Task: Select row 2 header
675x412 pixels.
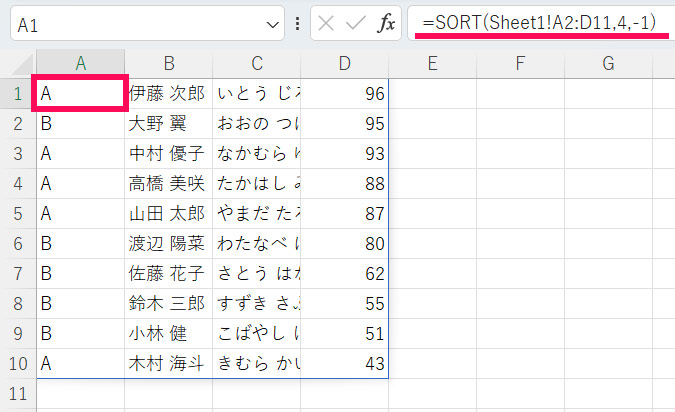Action: 18,124
